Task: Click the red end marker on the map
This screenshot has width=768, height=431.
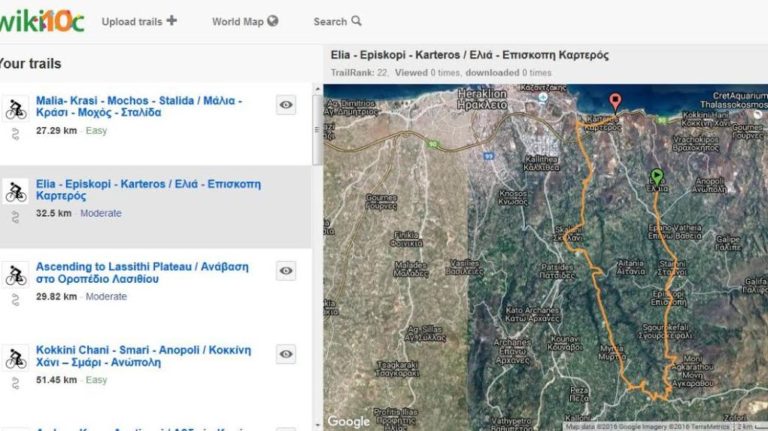Action: pos(615,101)
